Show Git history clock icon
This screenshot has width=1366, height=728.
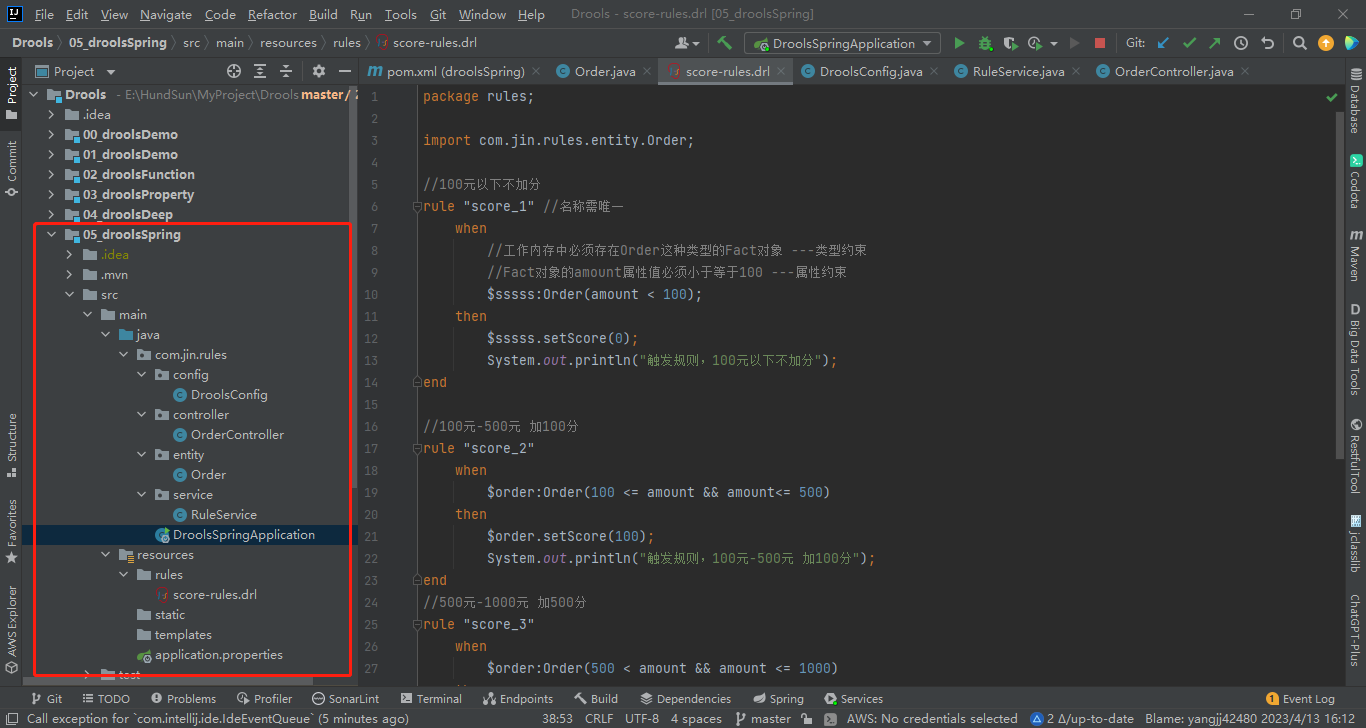1241,43
